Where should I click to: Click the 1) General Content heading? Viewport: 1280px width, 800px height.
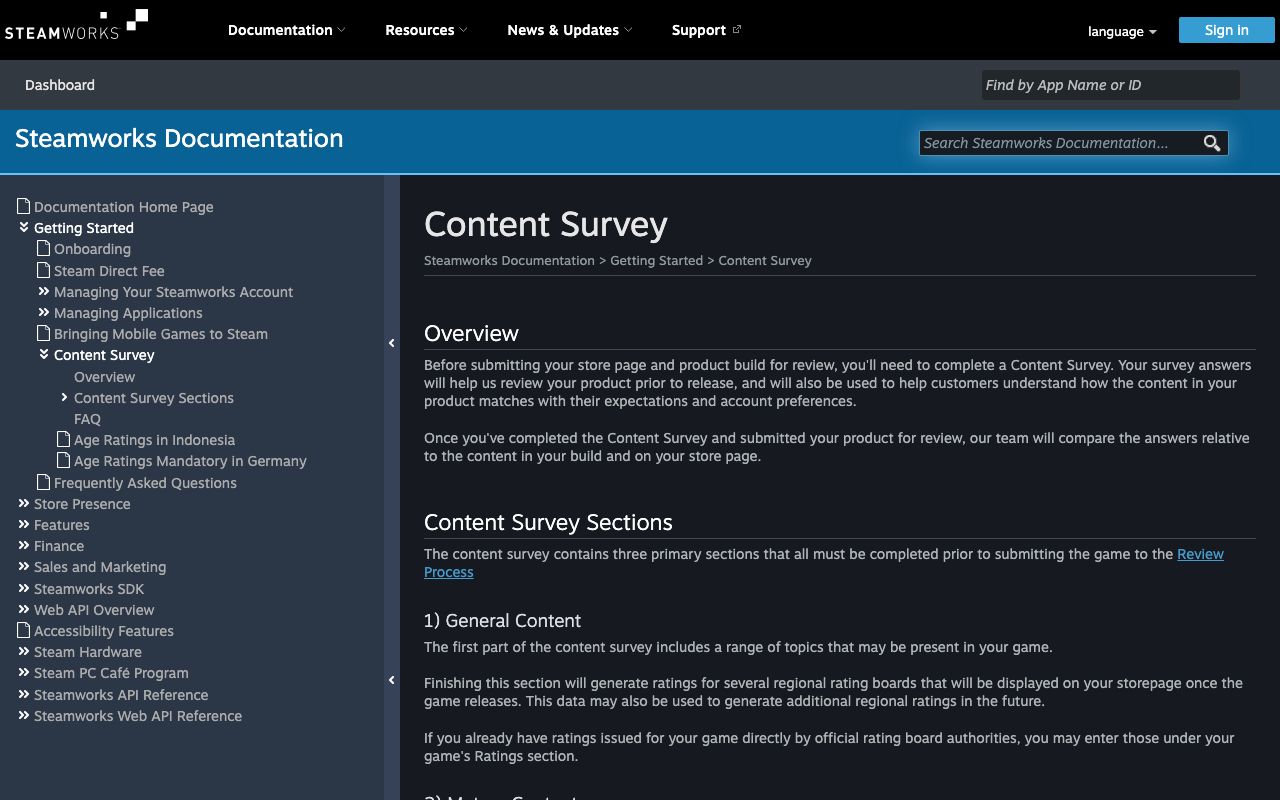coord(502,620)
